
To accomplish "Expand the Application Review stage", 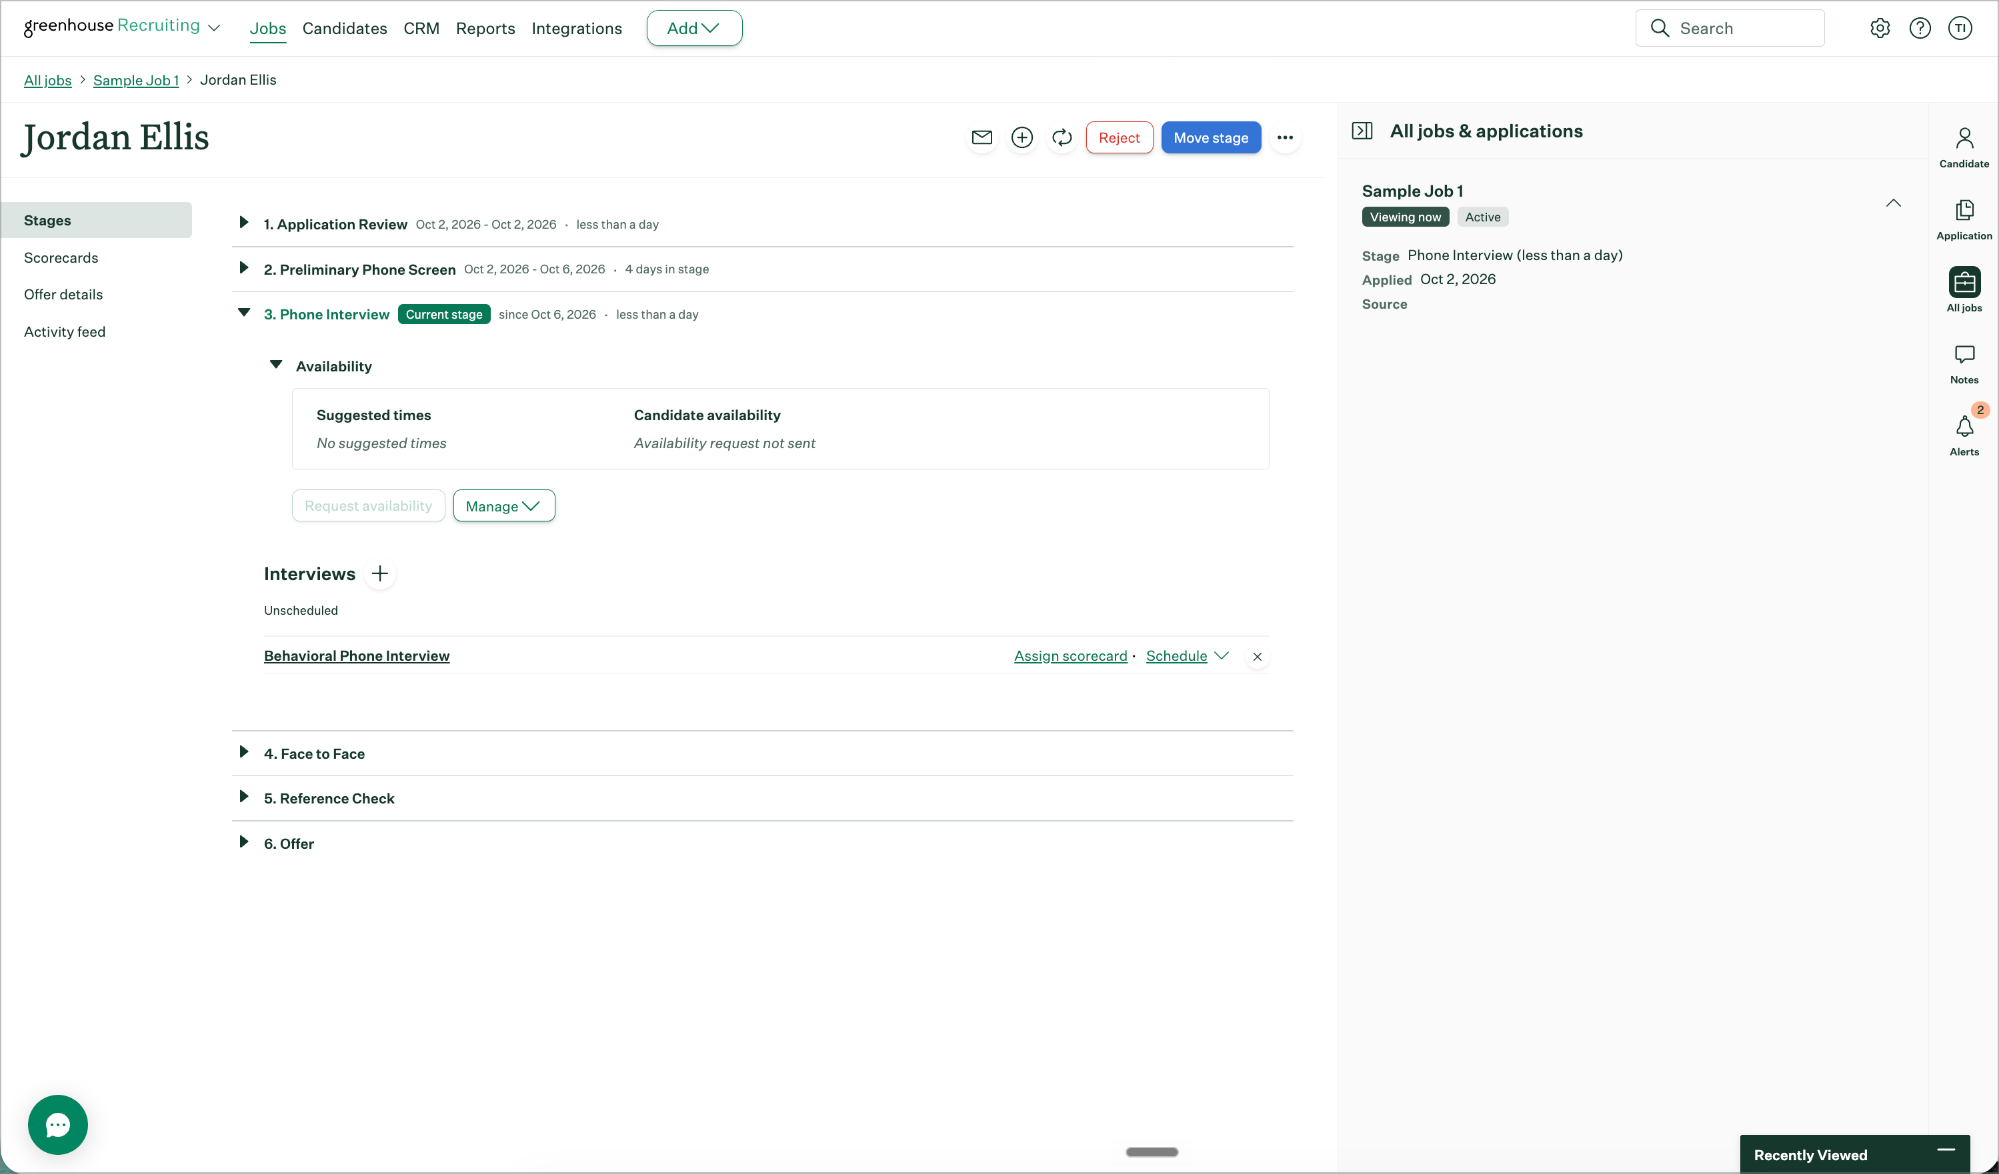I will click(243, 223).
